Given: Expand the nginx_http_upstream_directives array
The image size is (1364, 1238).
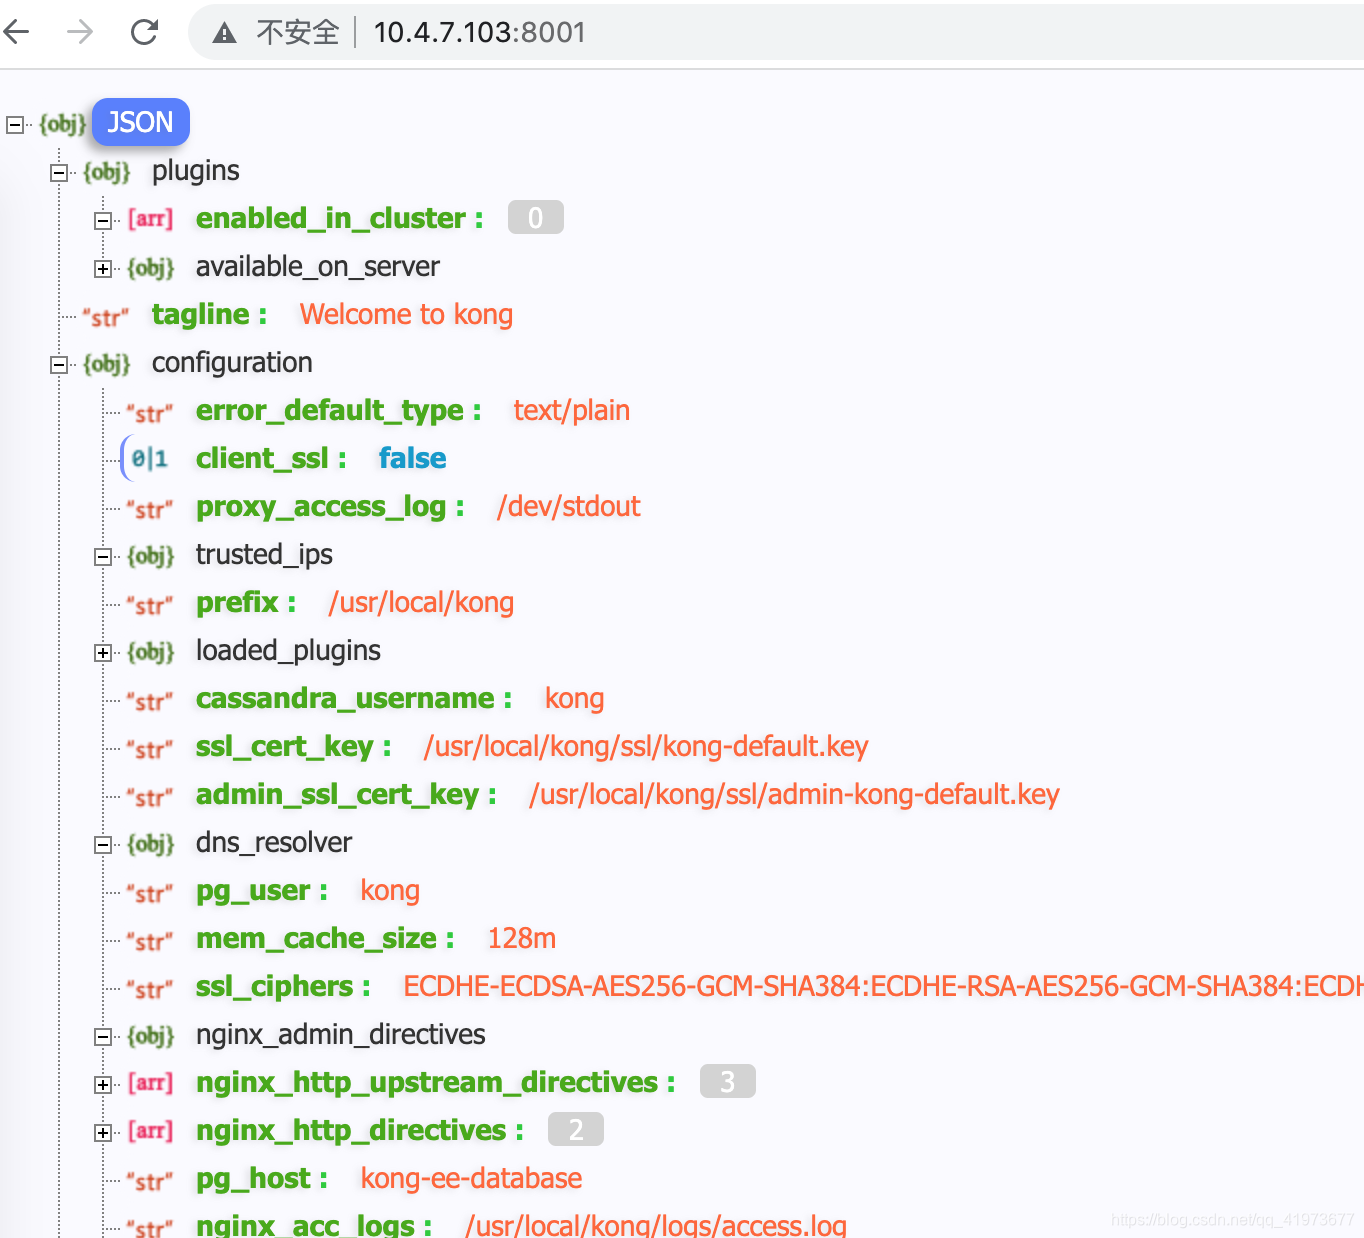Looking at the screenshot, I should (x=103, y=1085).
